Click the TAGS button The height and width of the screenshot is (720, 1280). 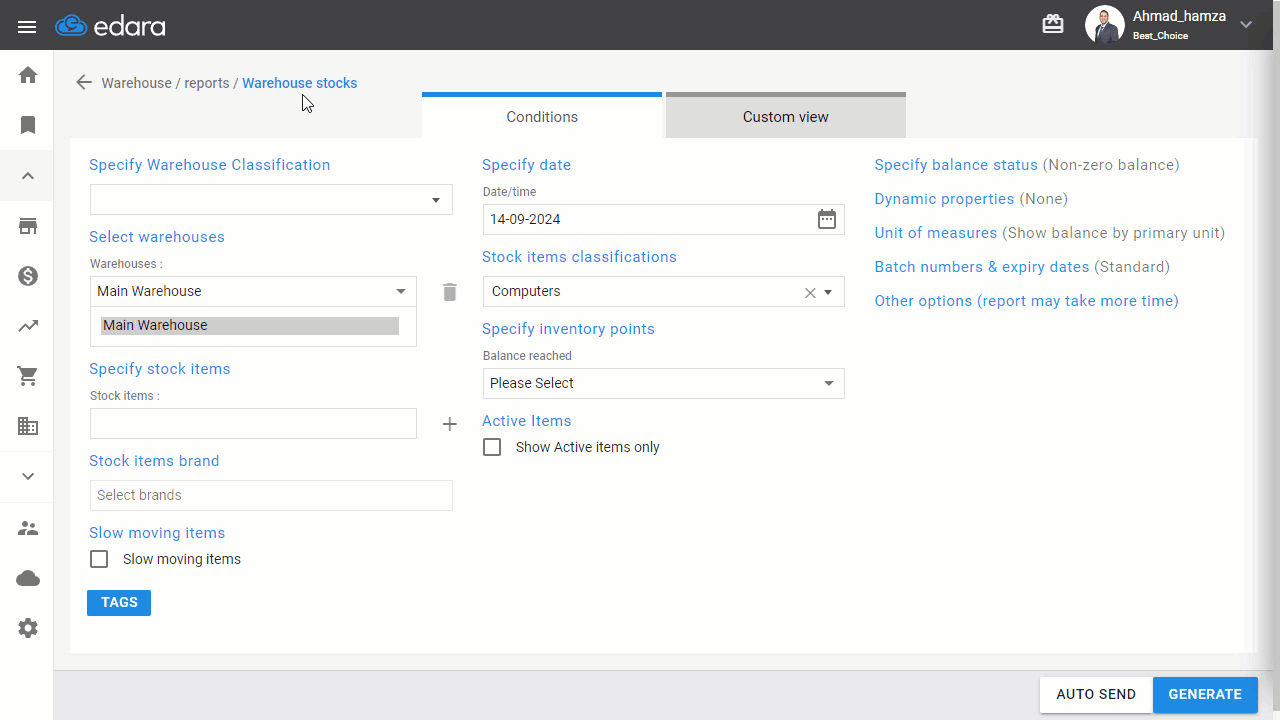pyautogui.click(x=119, y=603)
